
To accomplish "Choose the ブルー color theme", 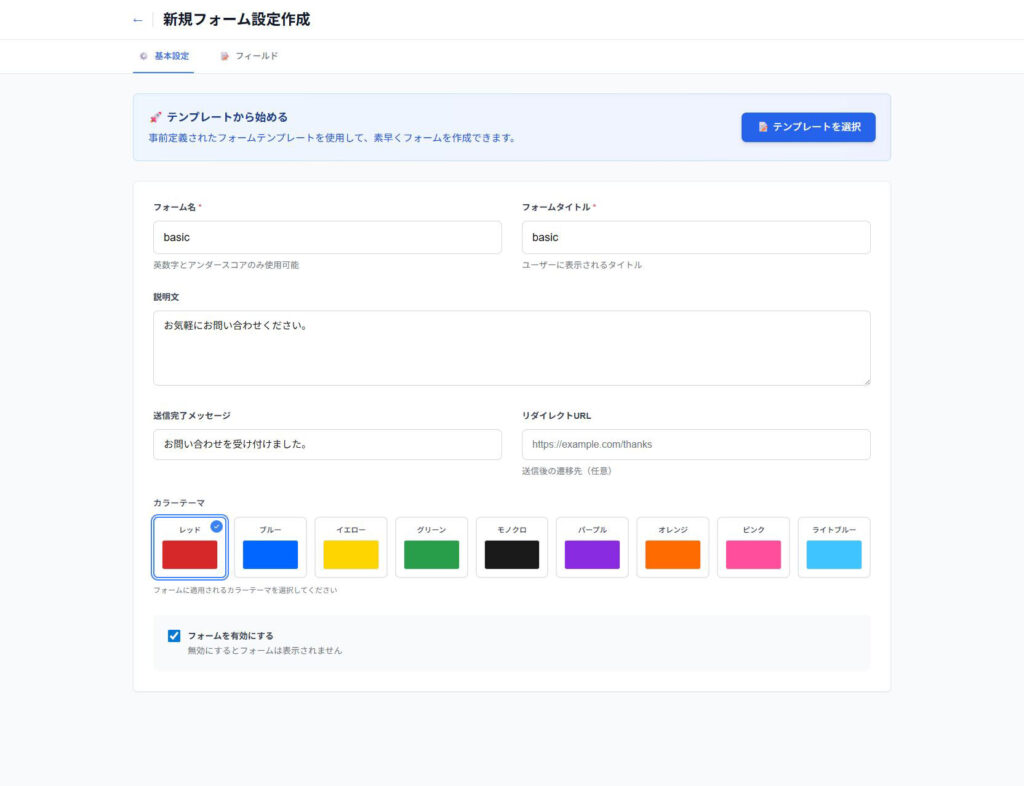I will coord(270,547).
